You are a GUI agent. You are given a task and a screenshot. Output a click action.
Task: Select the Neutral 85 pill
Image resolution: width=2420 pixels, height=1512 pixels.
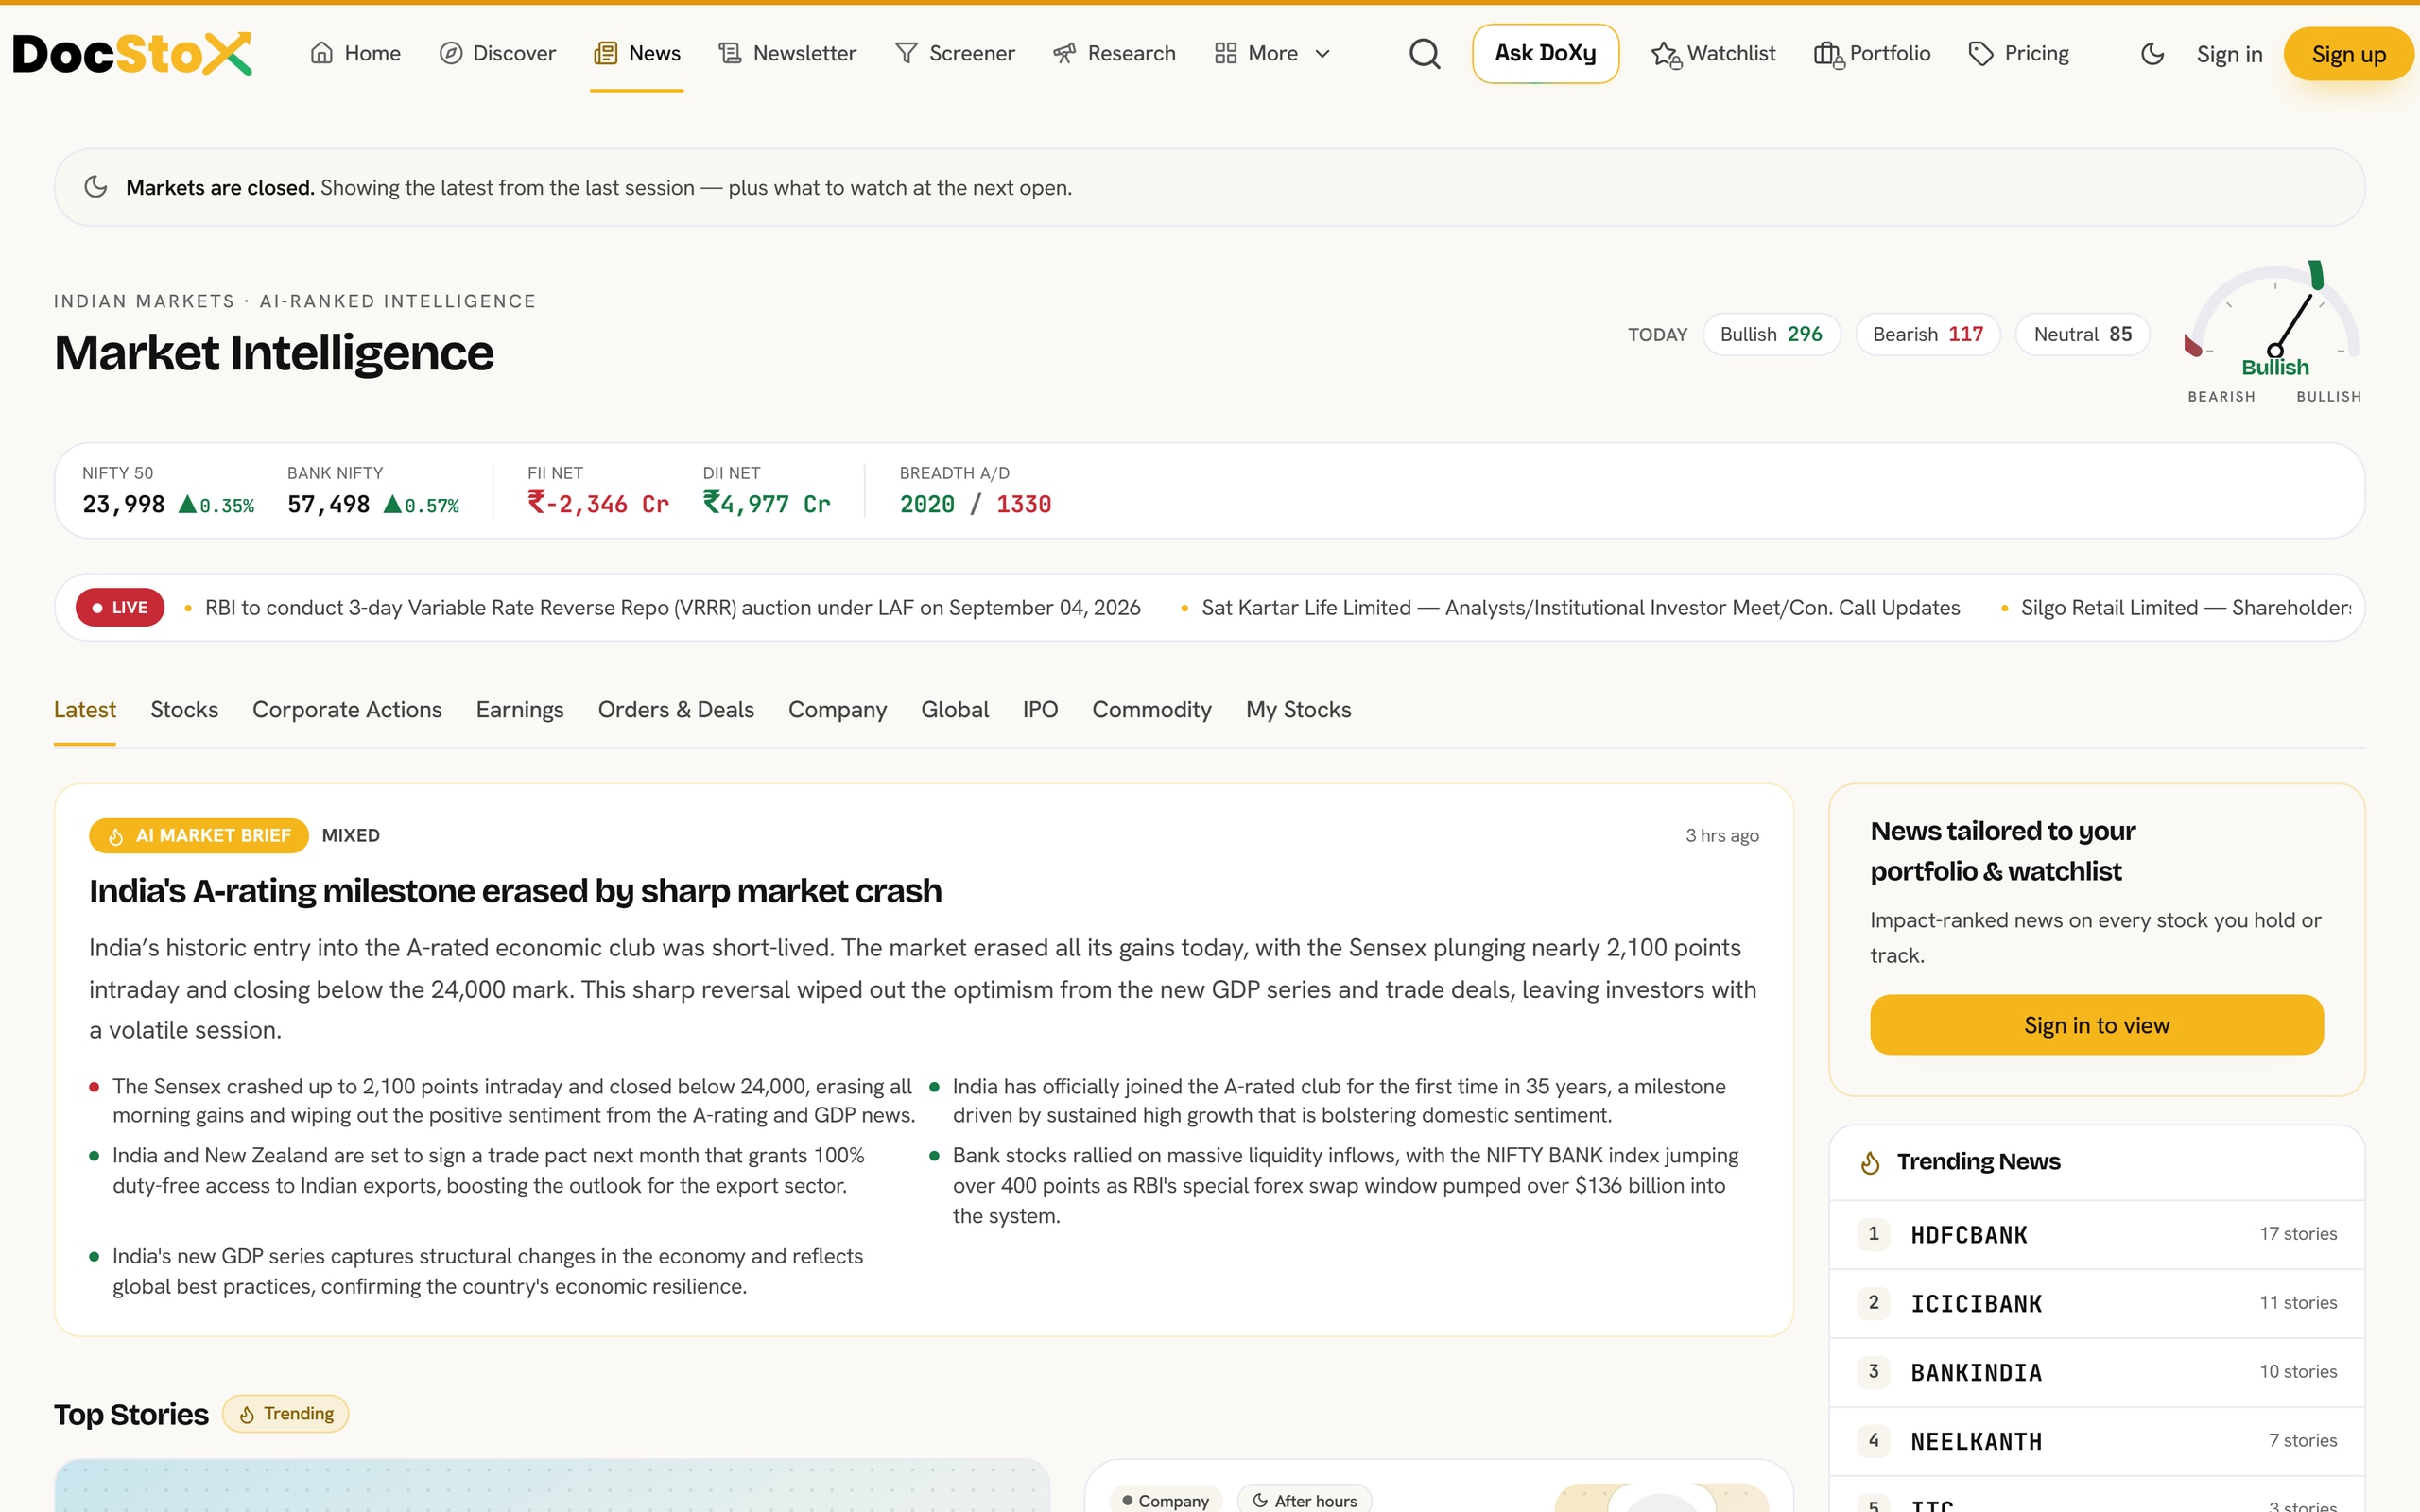[2082, 334]
